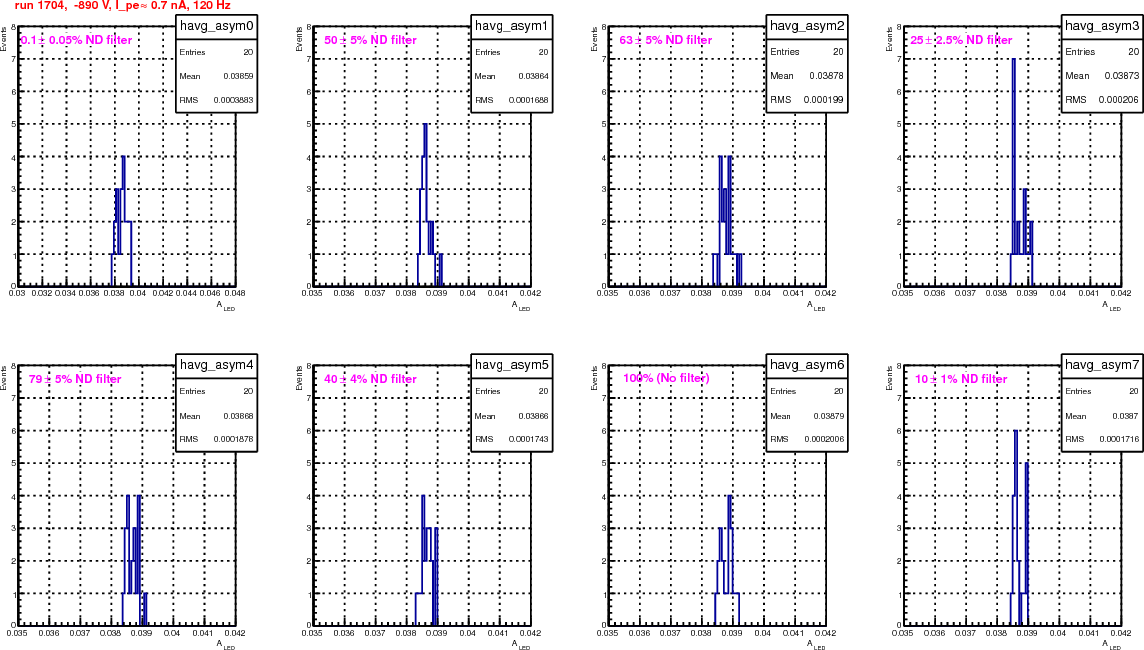Screen dimensions: 1144x650
Task: Select the Entries row in havg_asym6 box
Action: click(807, 391)
